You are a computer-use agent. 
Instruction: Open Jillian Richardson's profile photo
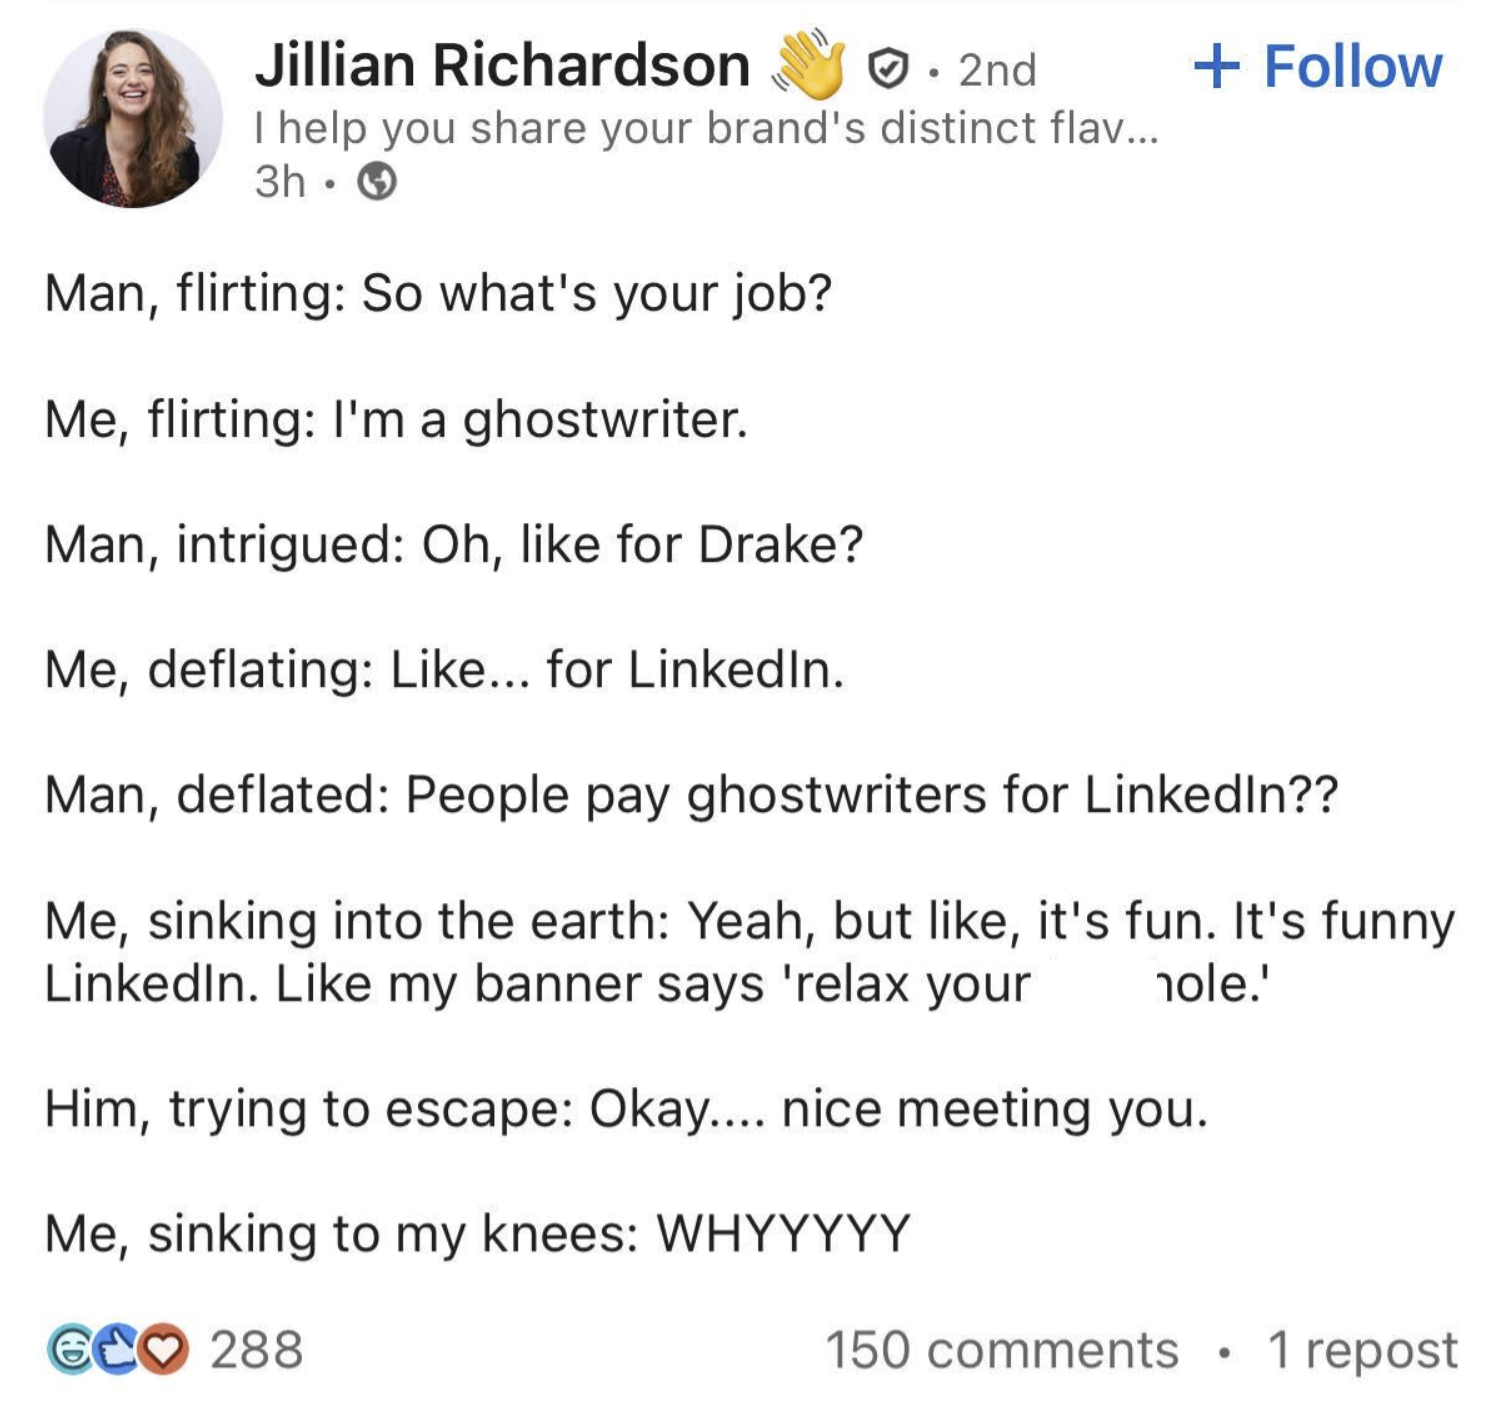(x=132, y=118)
